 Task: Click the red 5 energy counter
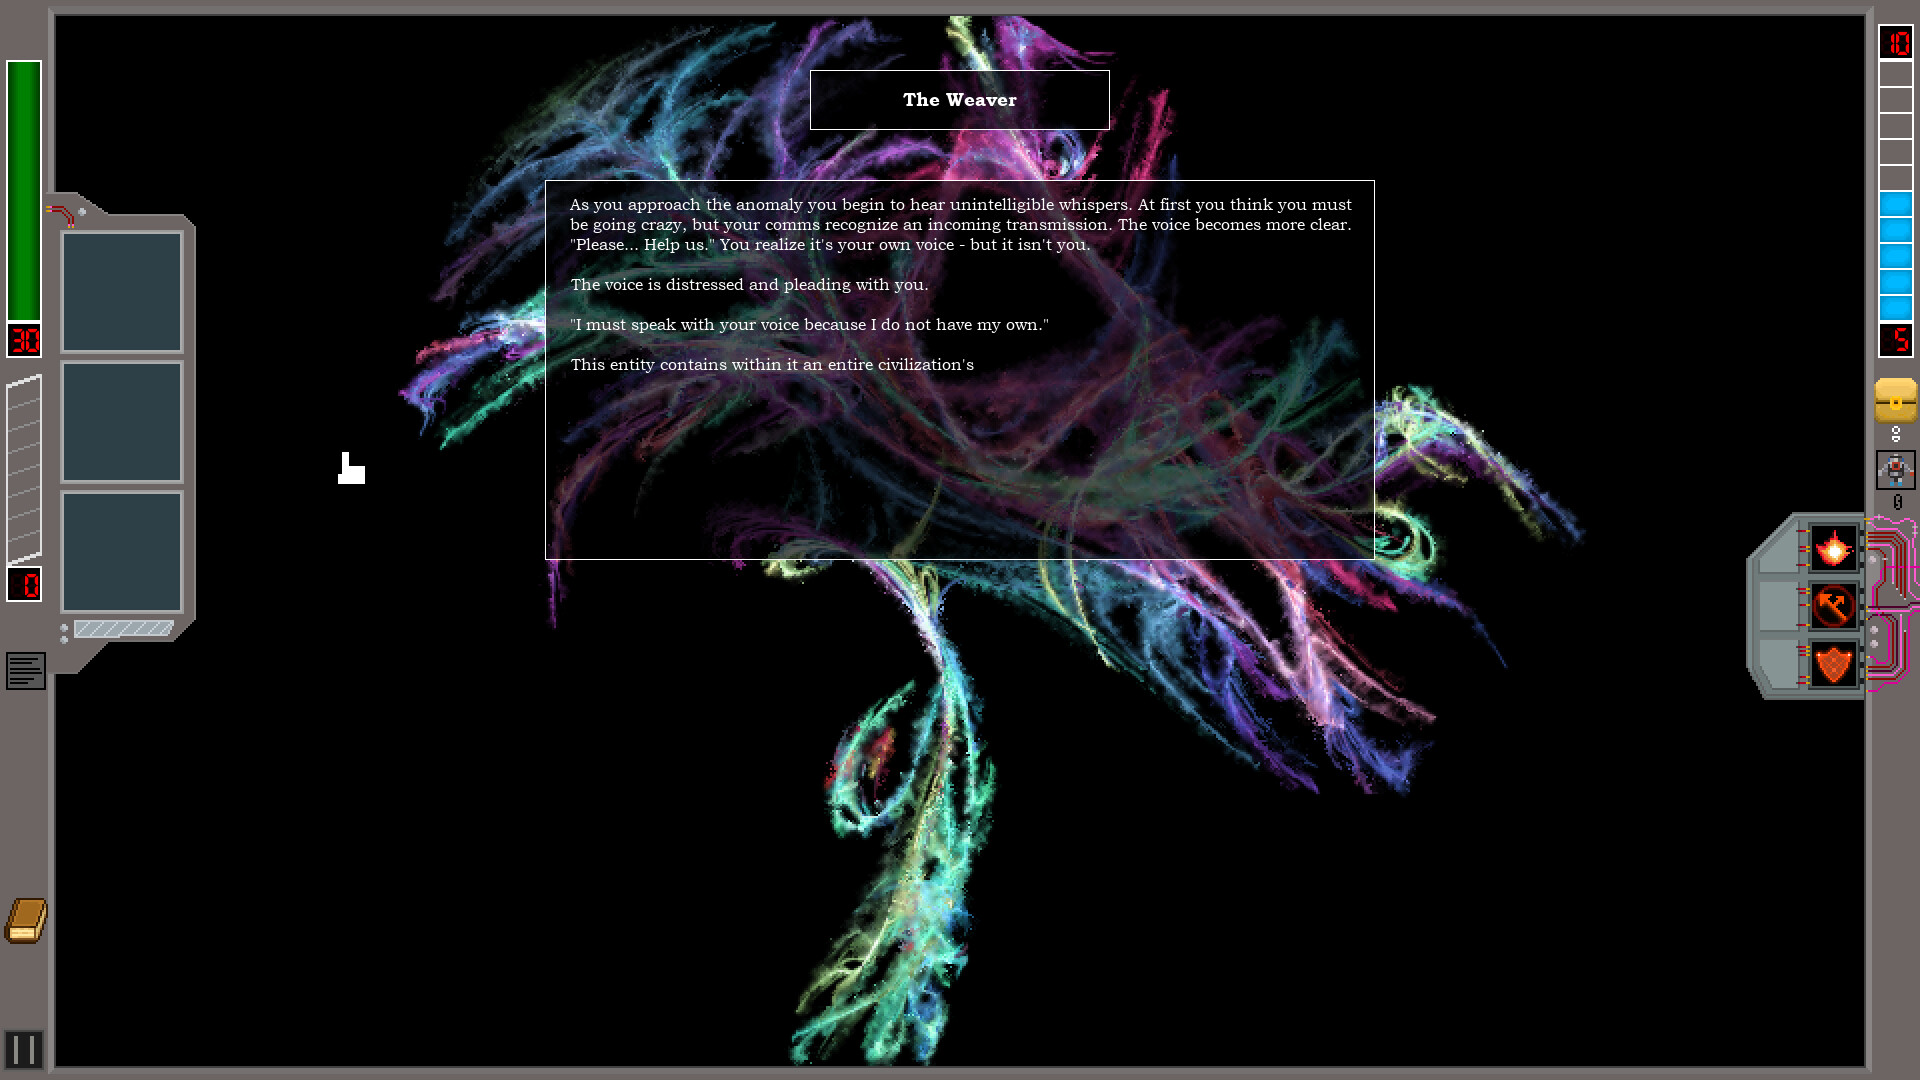click(x=1896, y=340)
